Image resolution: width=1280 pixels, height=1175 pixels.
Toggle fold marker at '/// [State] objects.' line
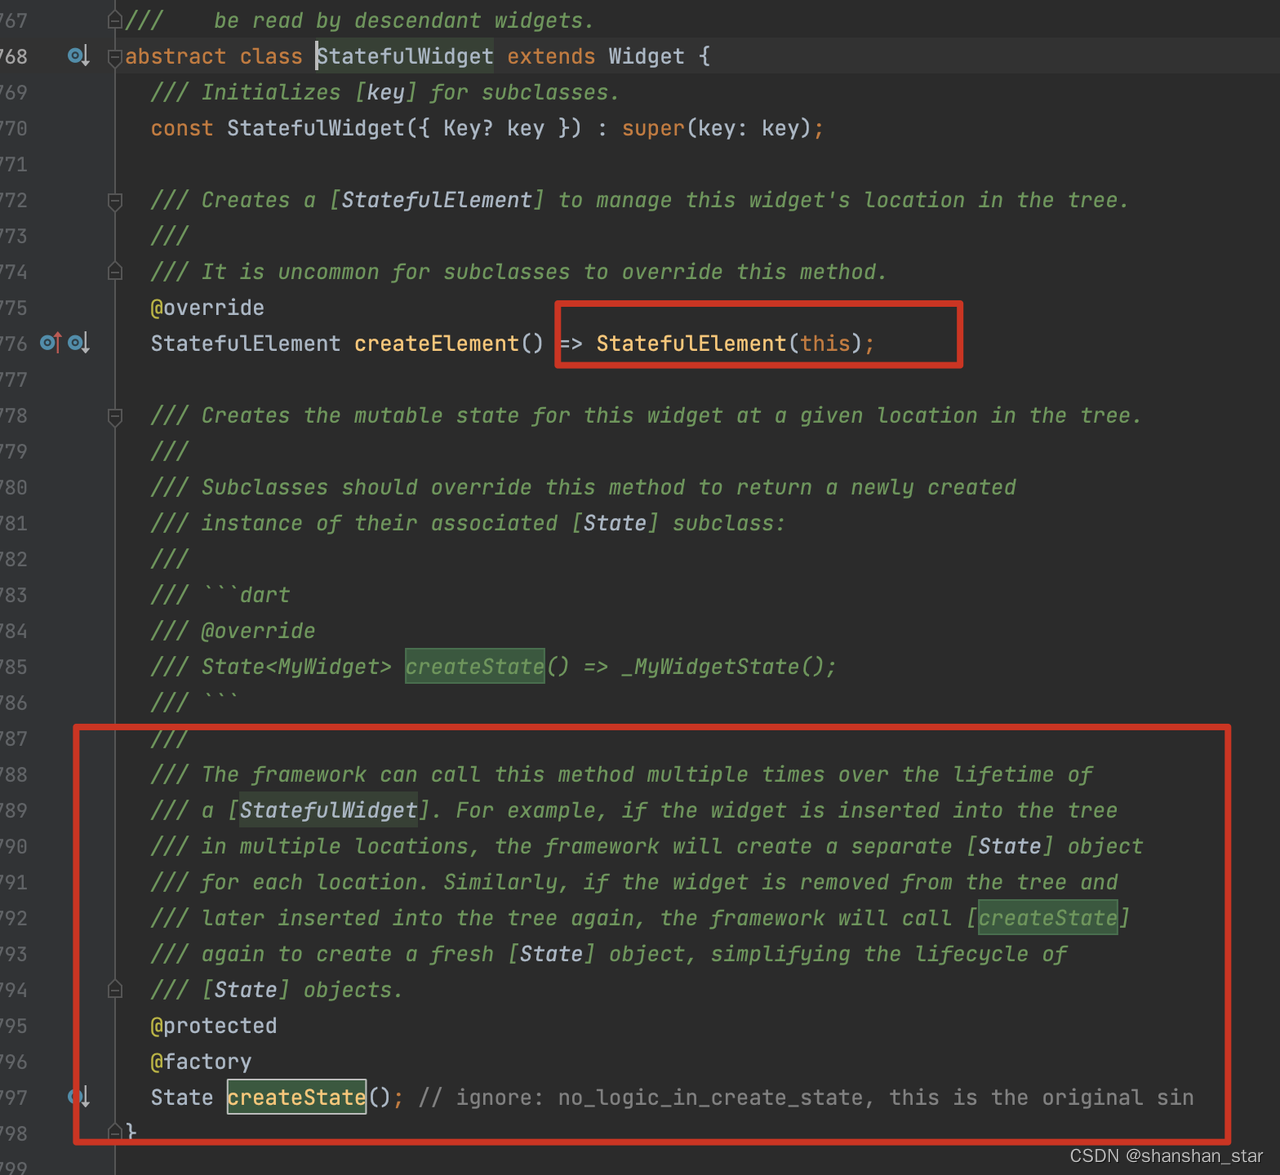tap(115, 989)
